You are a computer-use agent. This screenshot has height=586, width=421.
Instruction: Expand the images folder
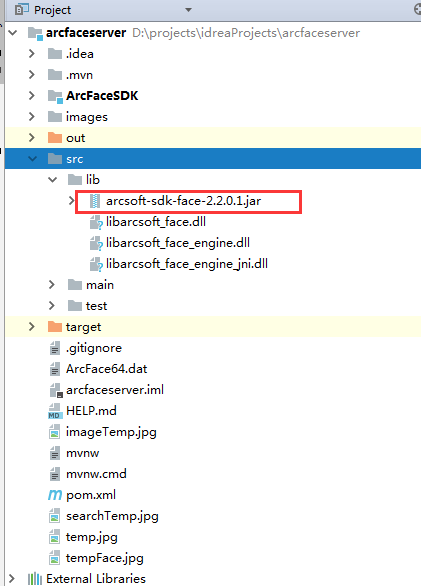(32, 117)
